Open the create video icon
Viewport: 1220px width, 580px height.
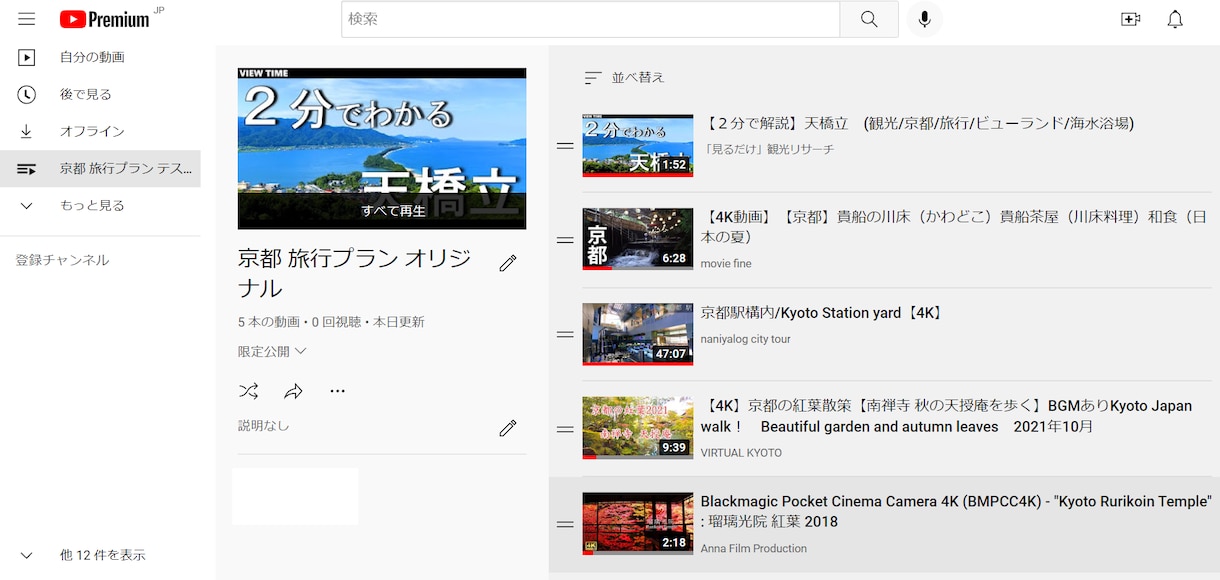click(x=1131, y=19)
